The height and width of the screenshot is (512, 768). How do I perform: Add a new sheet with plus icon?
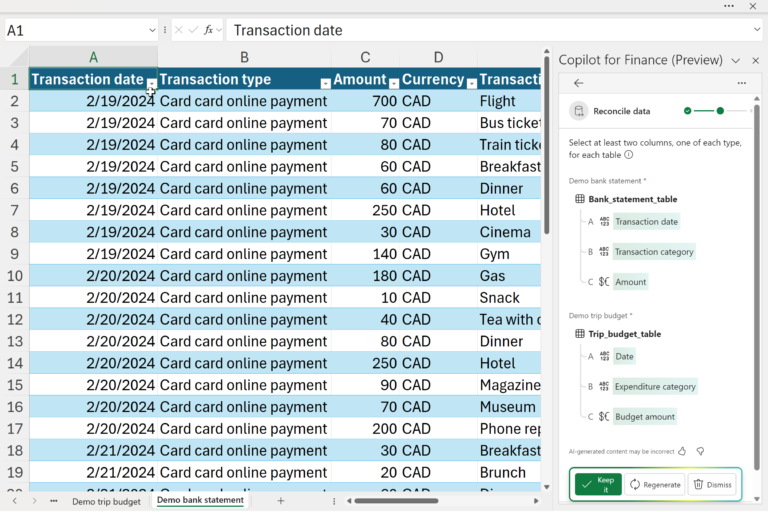tap(281, 500)
